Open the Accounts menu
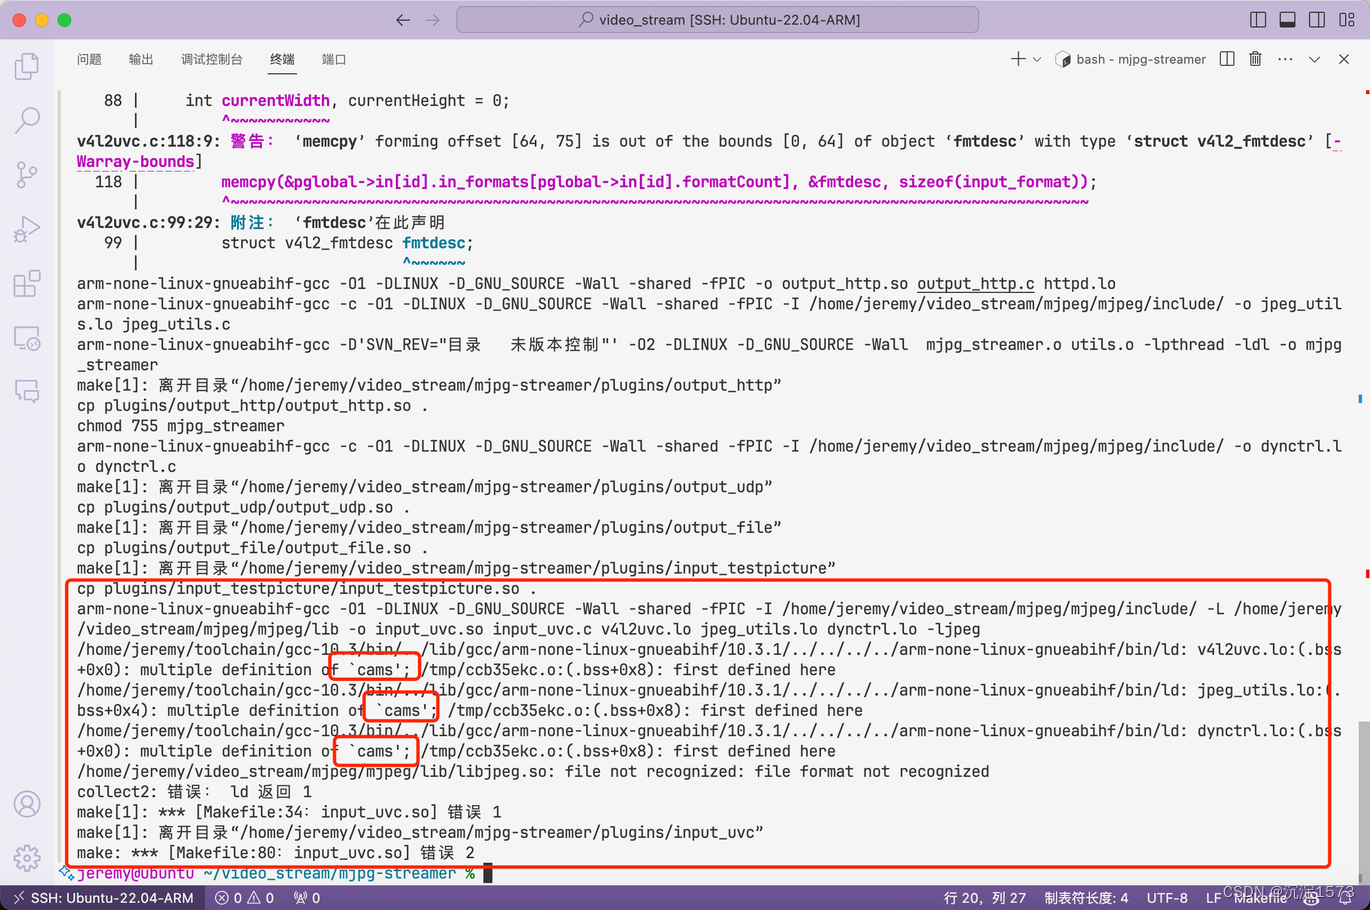The width and height of the screenshot is (1370, 910). point(27,804)
